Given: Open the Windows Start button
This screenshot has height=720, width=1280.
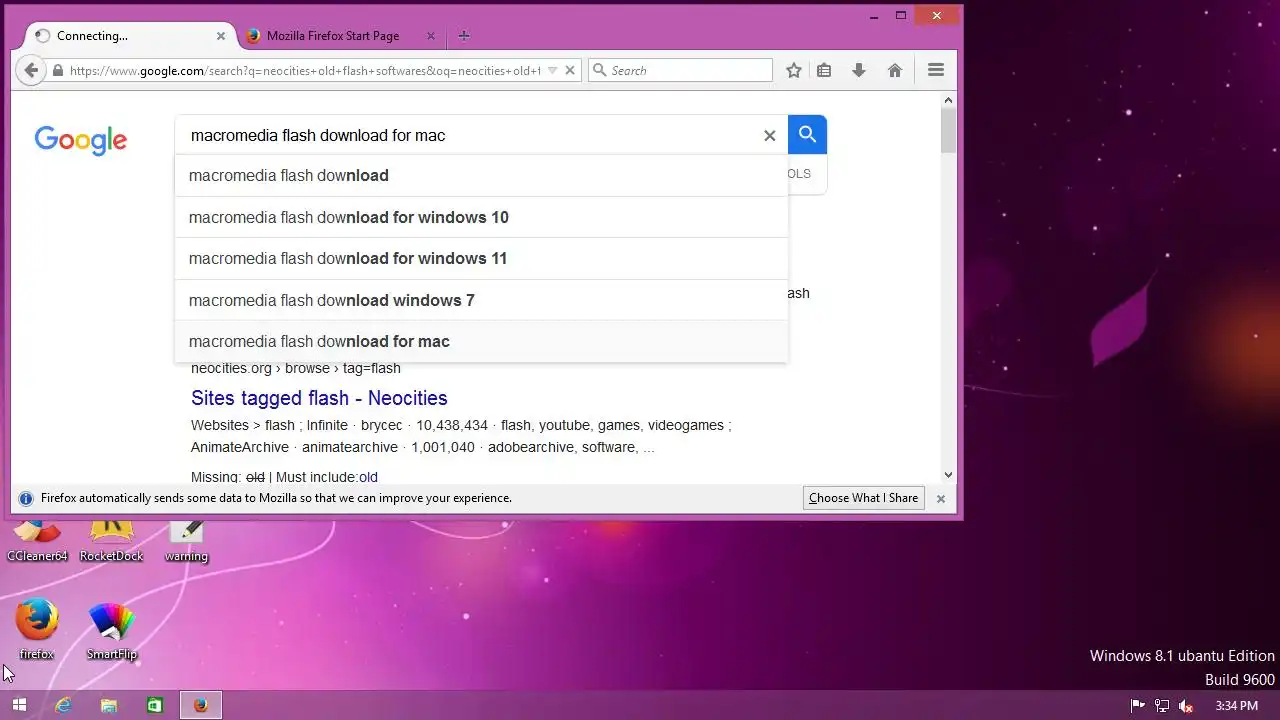Looking at the screenshot, I should click(x=19, y=705).
